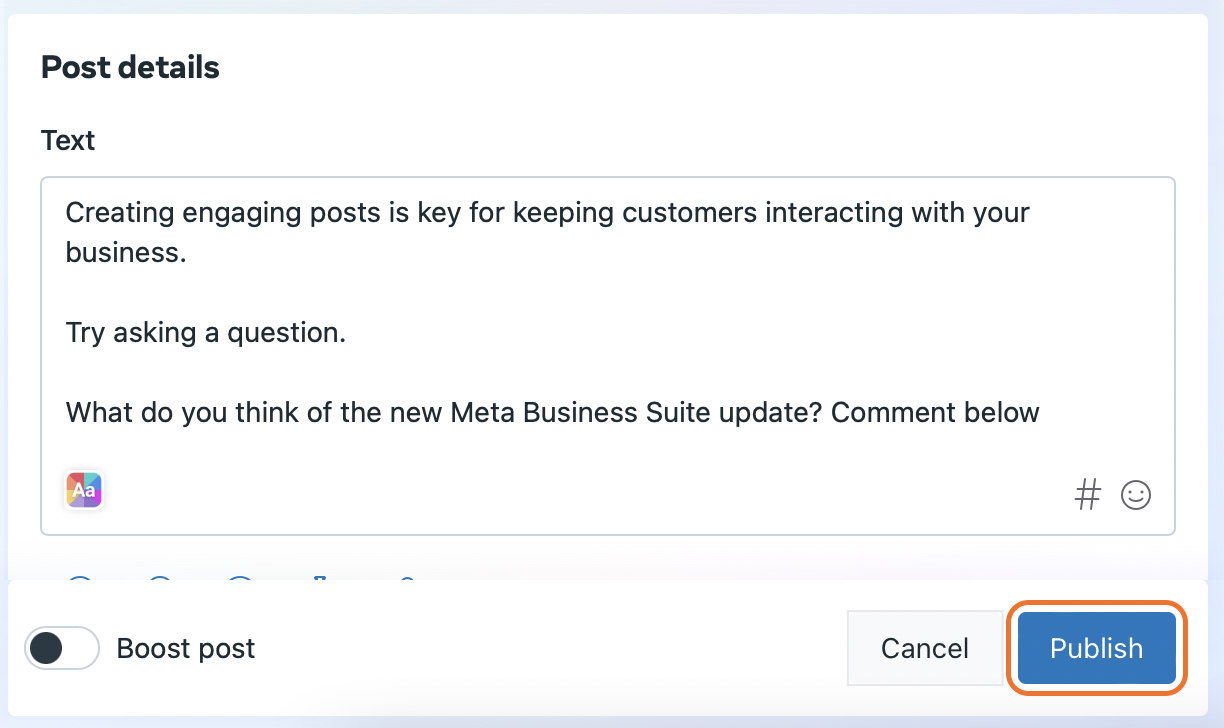This screenshot has width=1224, height=728.
Task: Click the Boost post label text
Action: [186, 649]
